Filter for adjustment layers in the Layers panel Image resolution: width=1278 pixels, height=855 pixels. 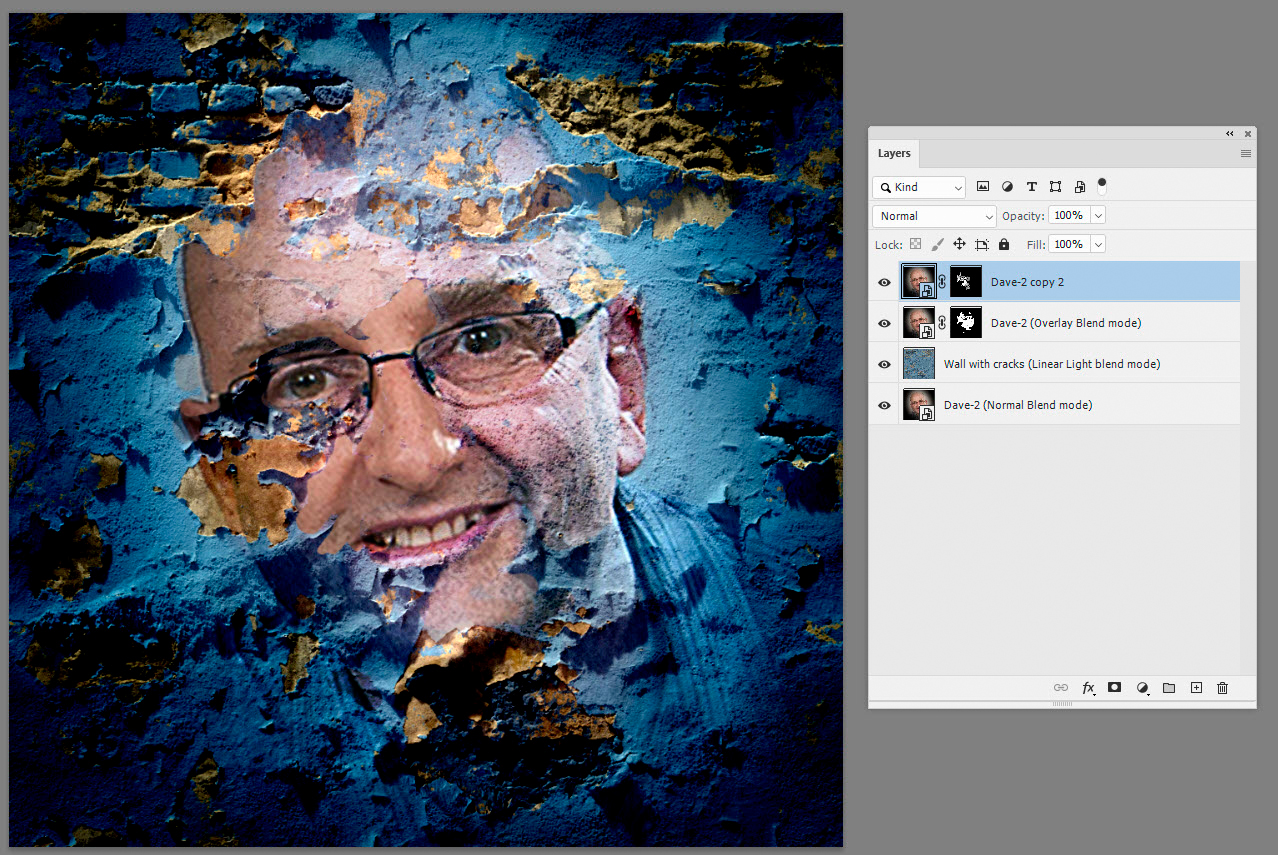(1007, 186)
